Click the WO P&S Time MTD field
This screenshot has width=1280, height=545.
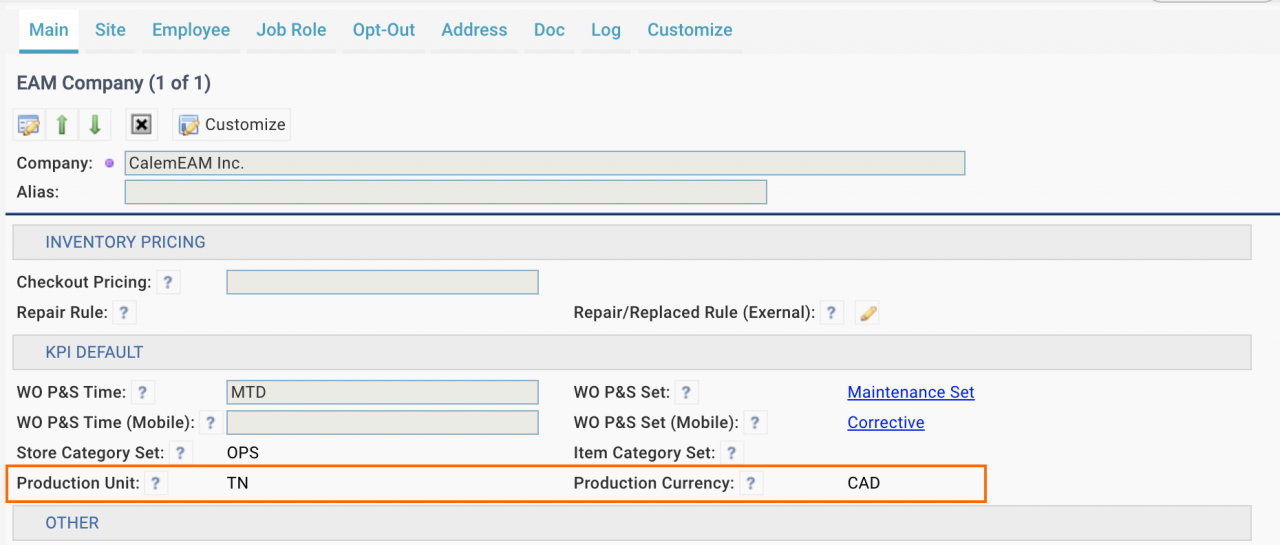(x=382, y=393)
